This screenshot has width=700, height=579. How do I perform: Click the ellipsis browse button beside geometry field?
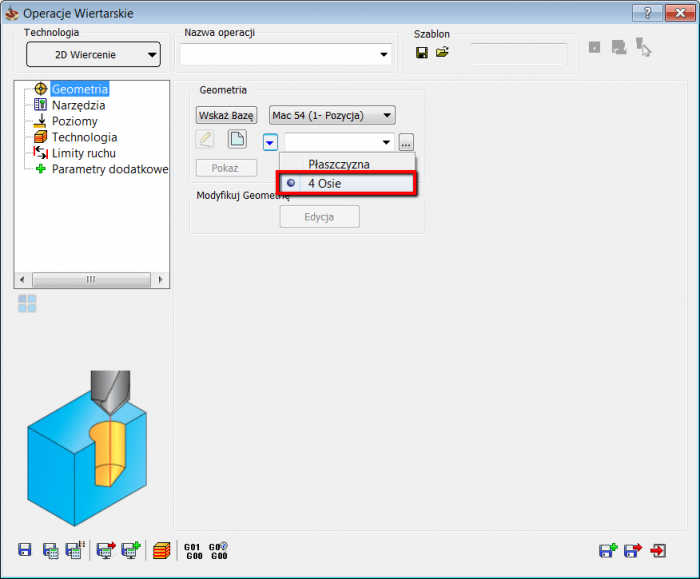click(x=406, y=142)
